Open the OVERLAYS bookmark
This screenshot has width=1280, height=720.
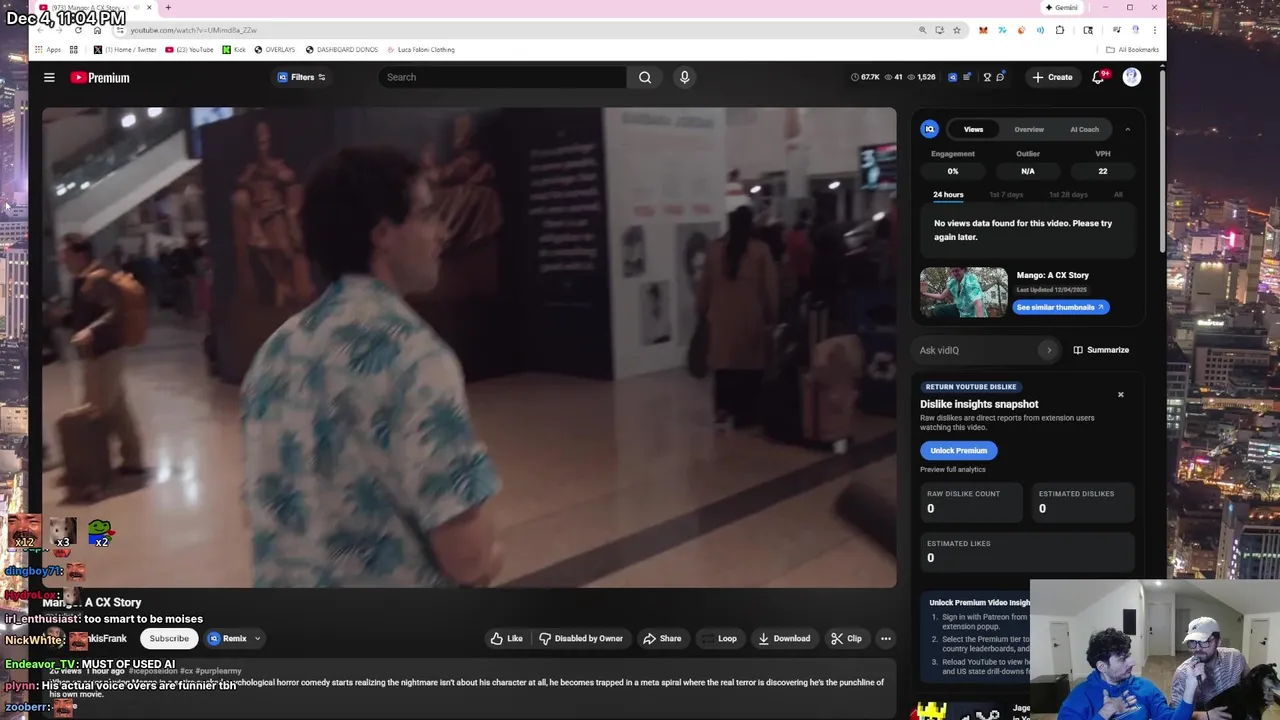pyautogui.click(x=274, y=49)
